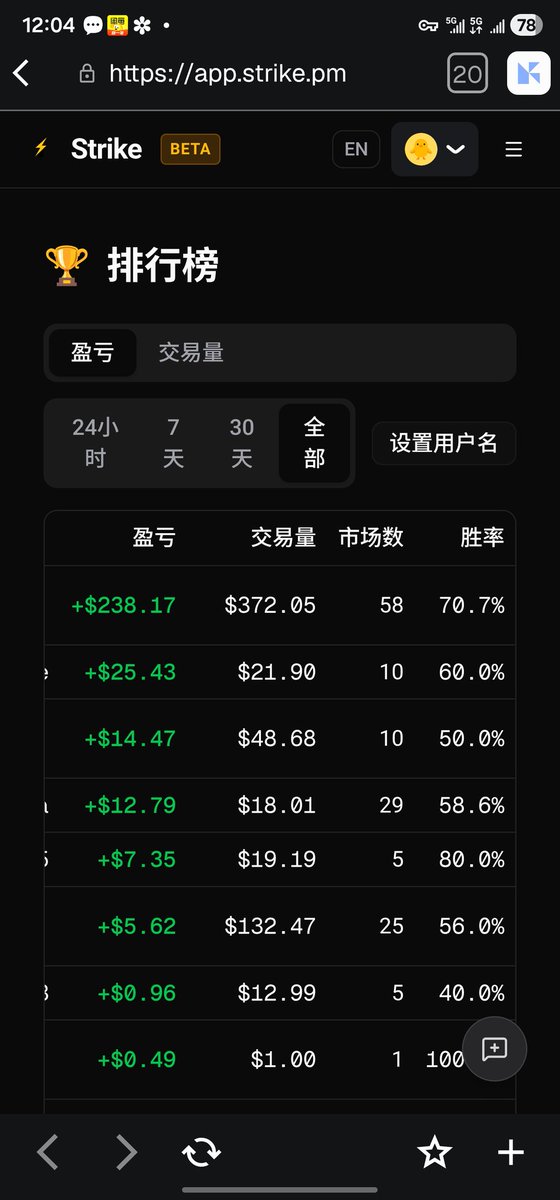Click the $132.47 volume cell
The width and height of the screenshot is (560, 1200).
tap(270, 926)
